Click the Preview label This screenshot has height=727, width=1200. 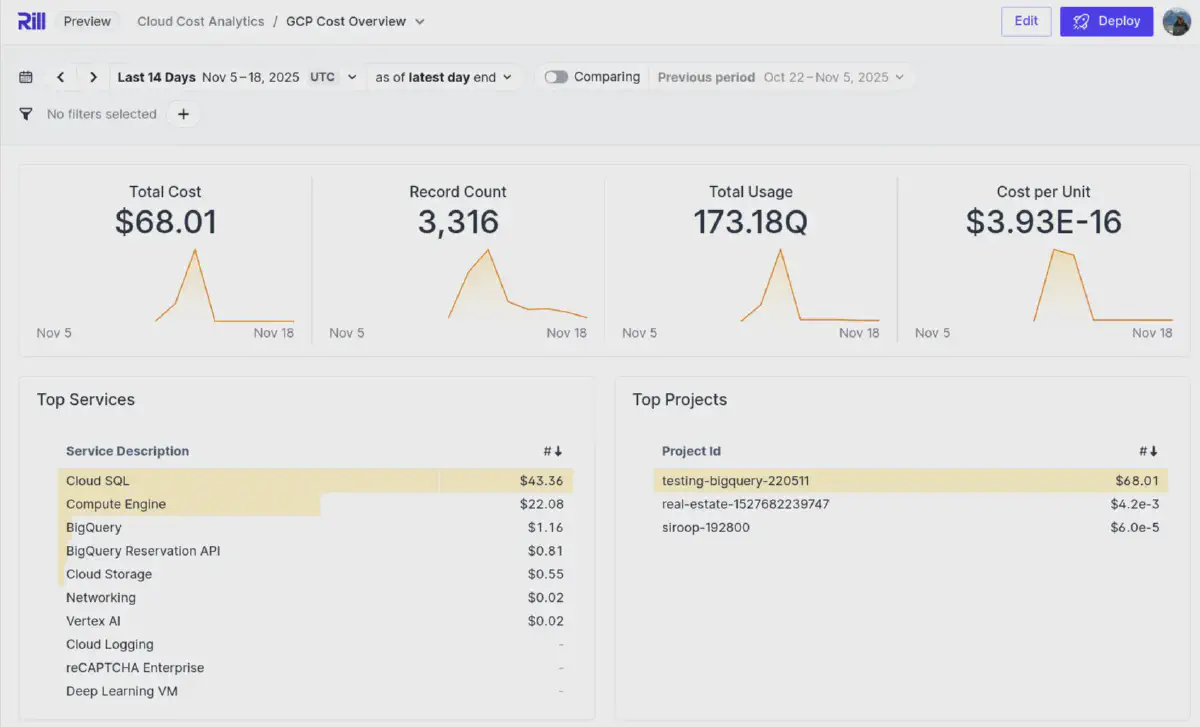coord(87,21)
